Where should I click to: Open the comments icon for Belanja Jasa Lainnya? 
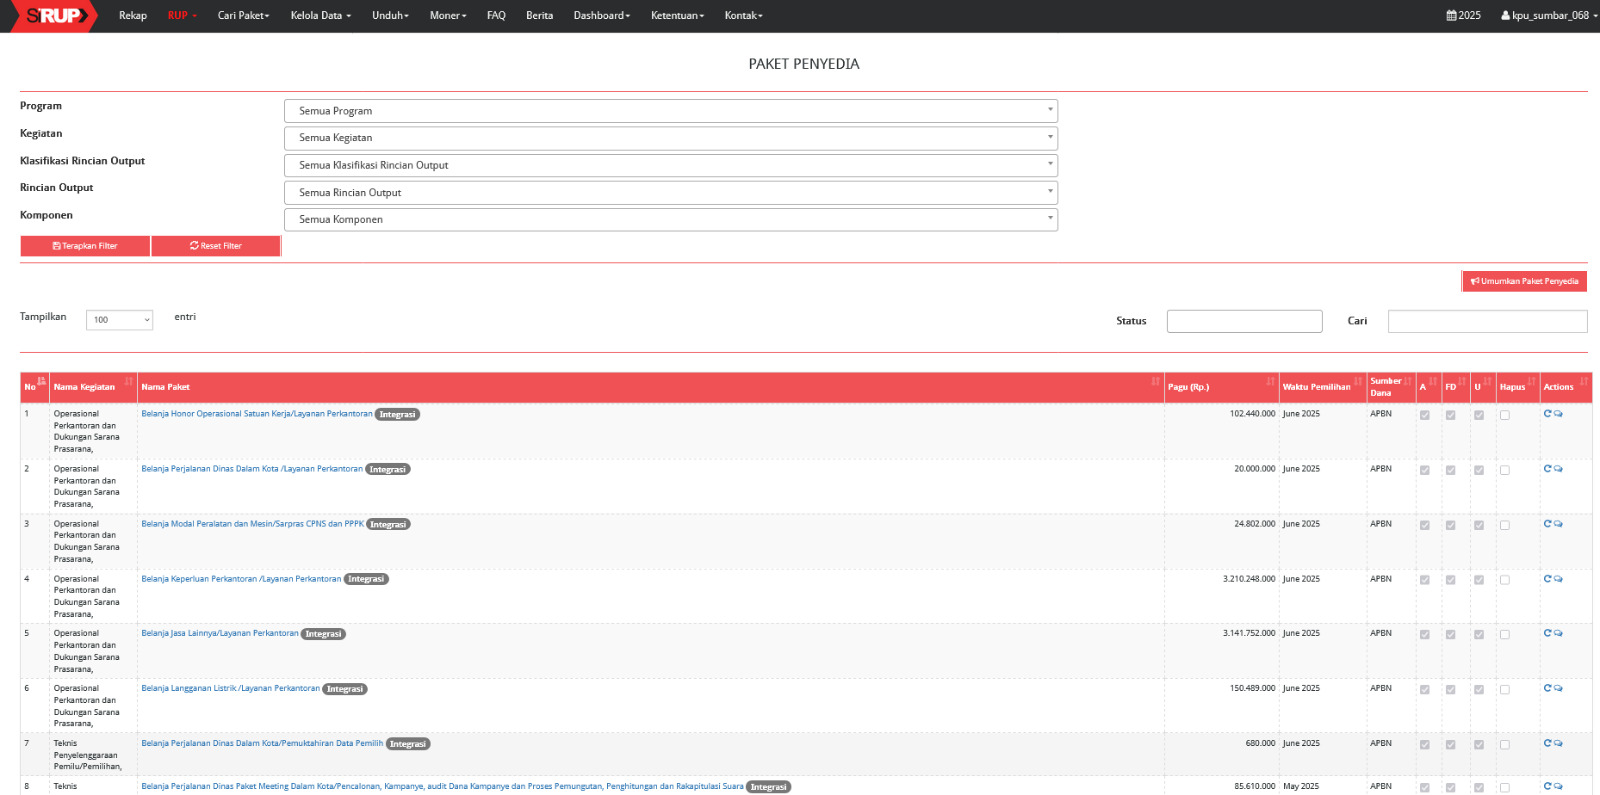[1558, 633]
